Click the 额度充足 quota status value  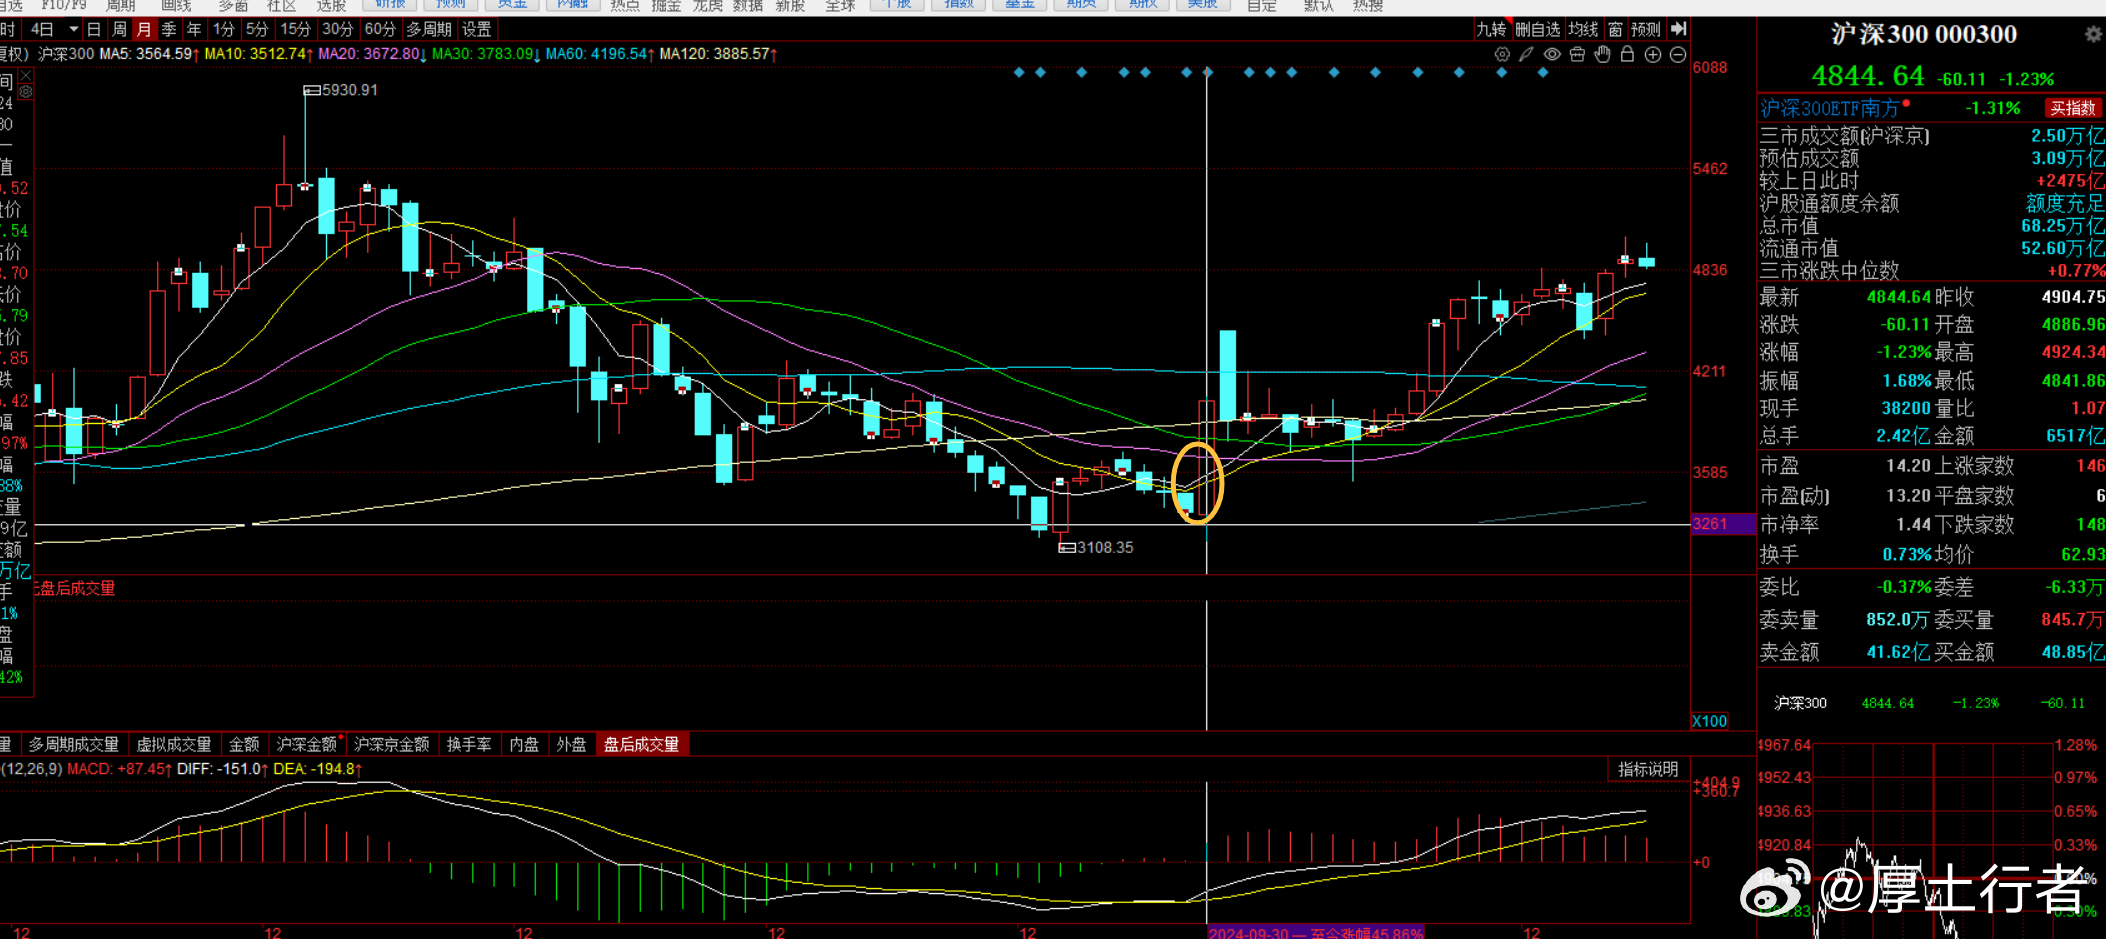(2065, 203)
